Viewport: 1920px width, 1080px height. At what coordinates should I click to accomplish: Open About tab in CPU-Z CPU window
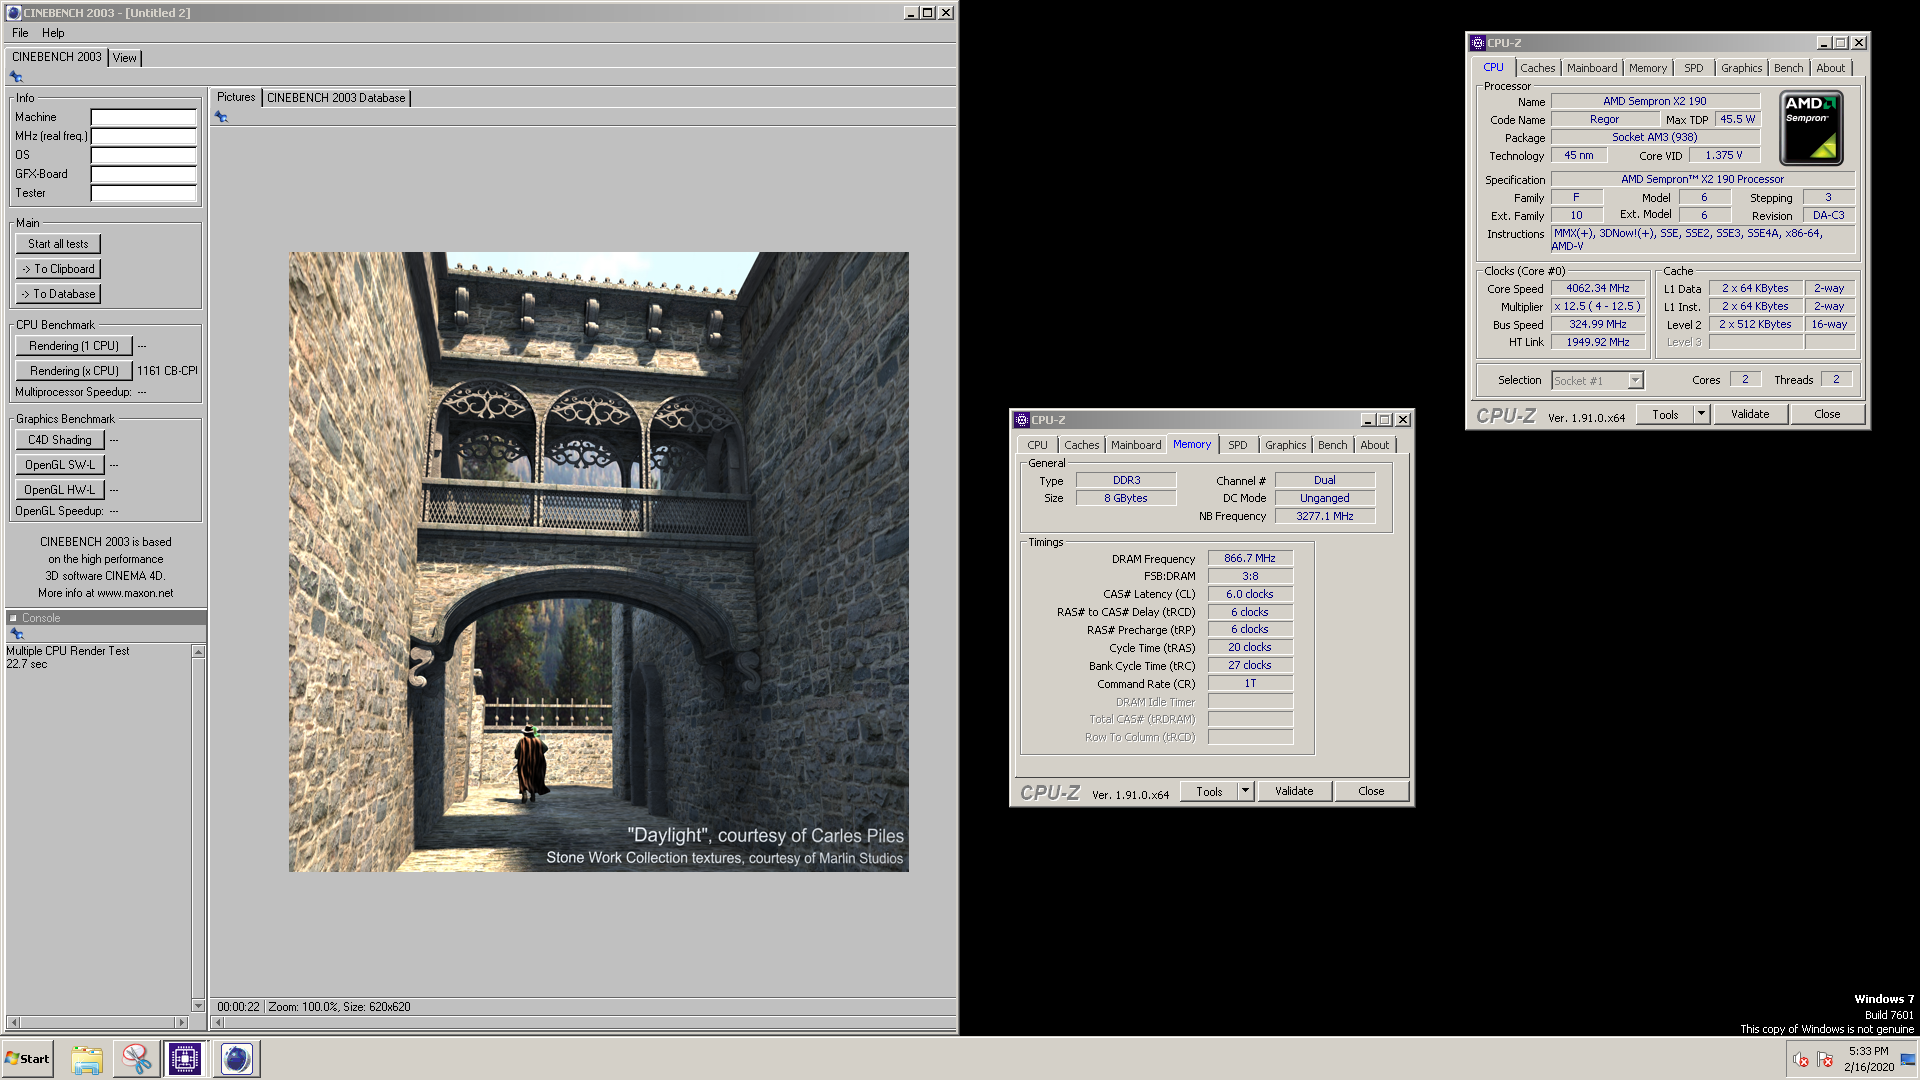[x=1831, y=68]
